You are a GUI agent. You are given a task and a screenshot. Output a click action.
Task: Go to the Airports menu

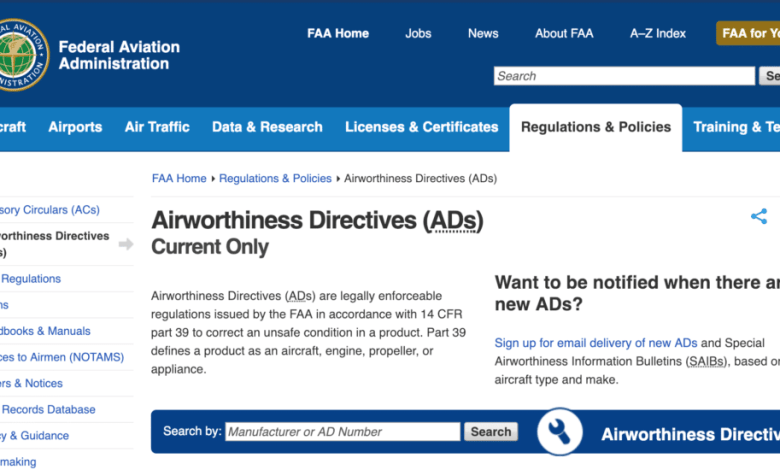point(75,127)
